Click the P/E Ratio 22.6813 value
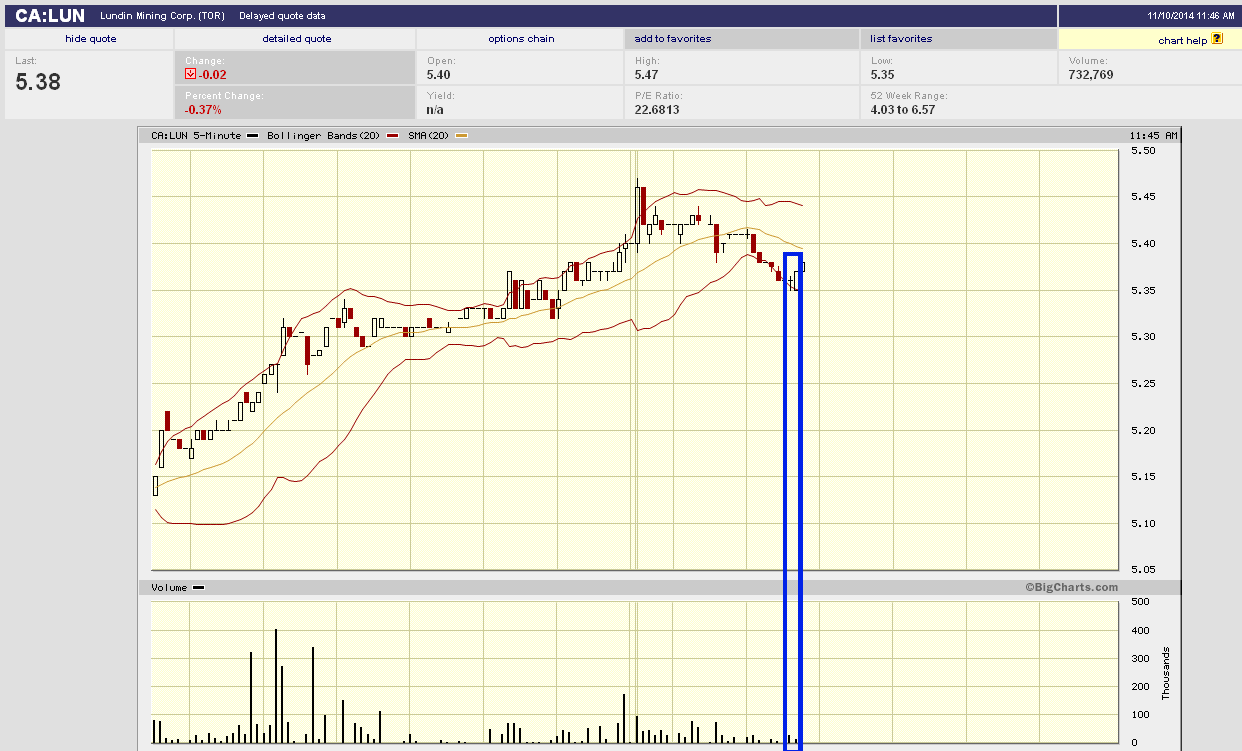The height and width of the screenshot is (751, 1242). (657, 110)
